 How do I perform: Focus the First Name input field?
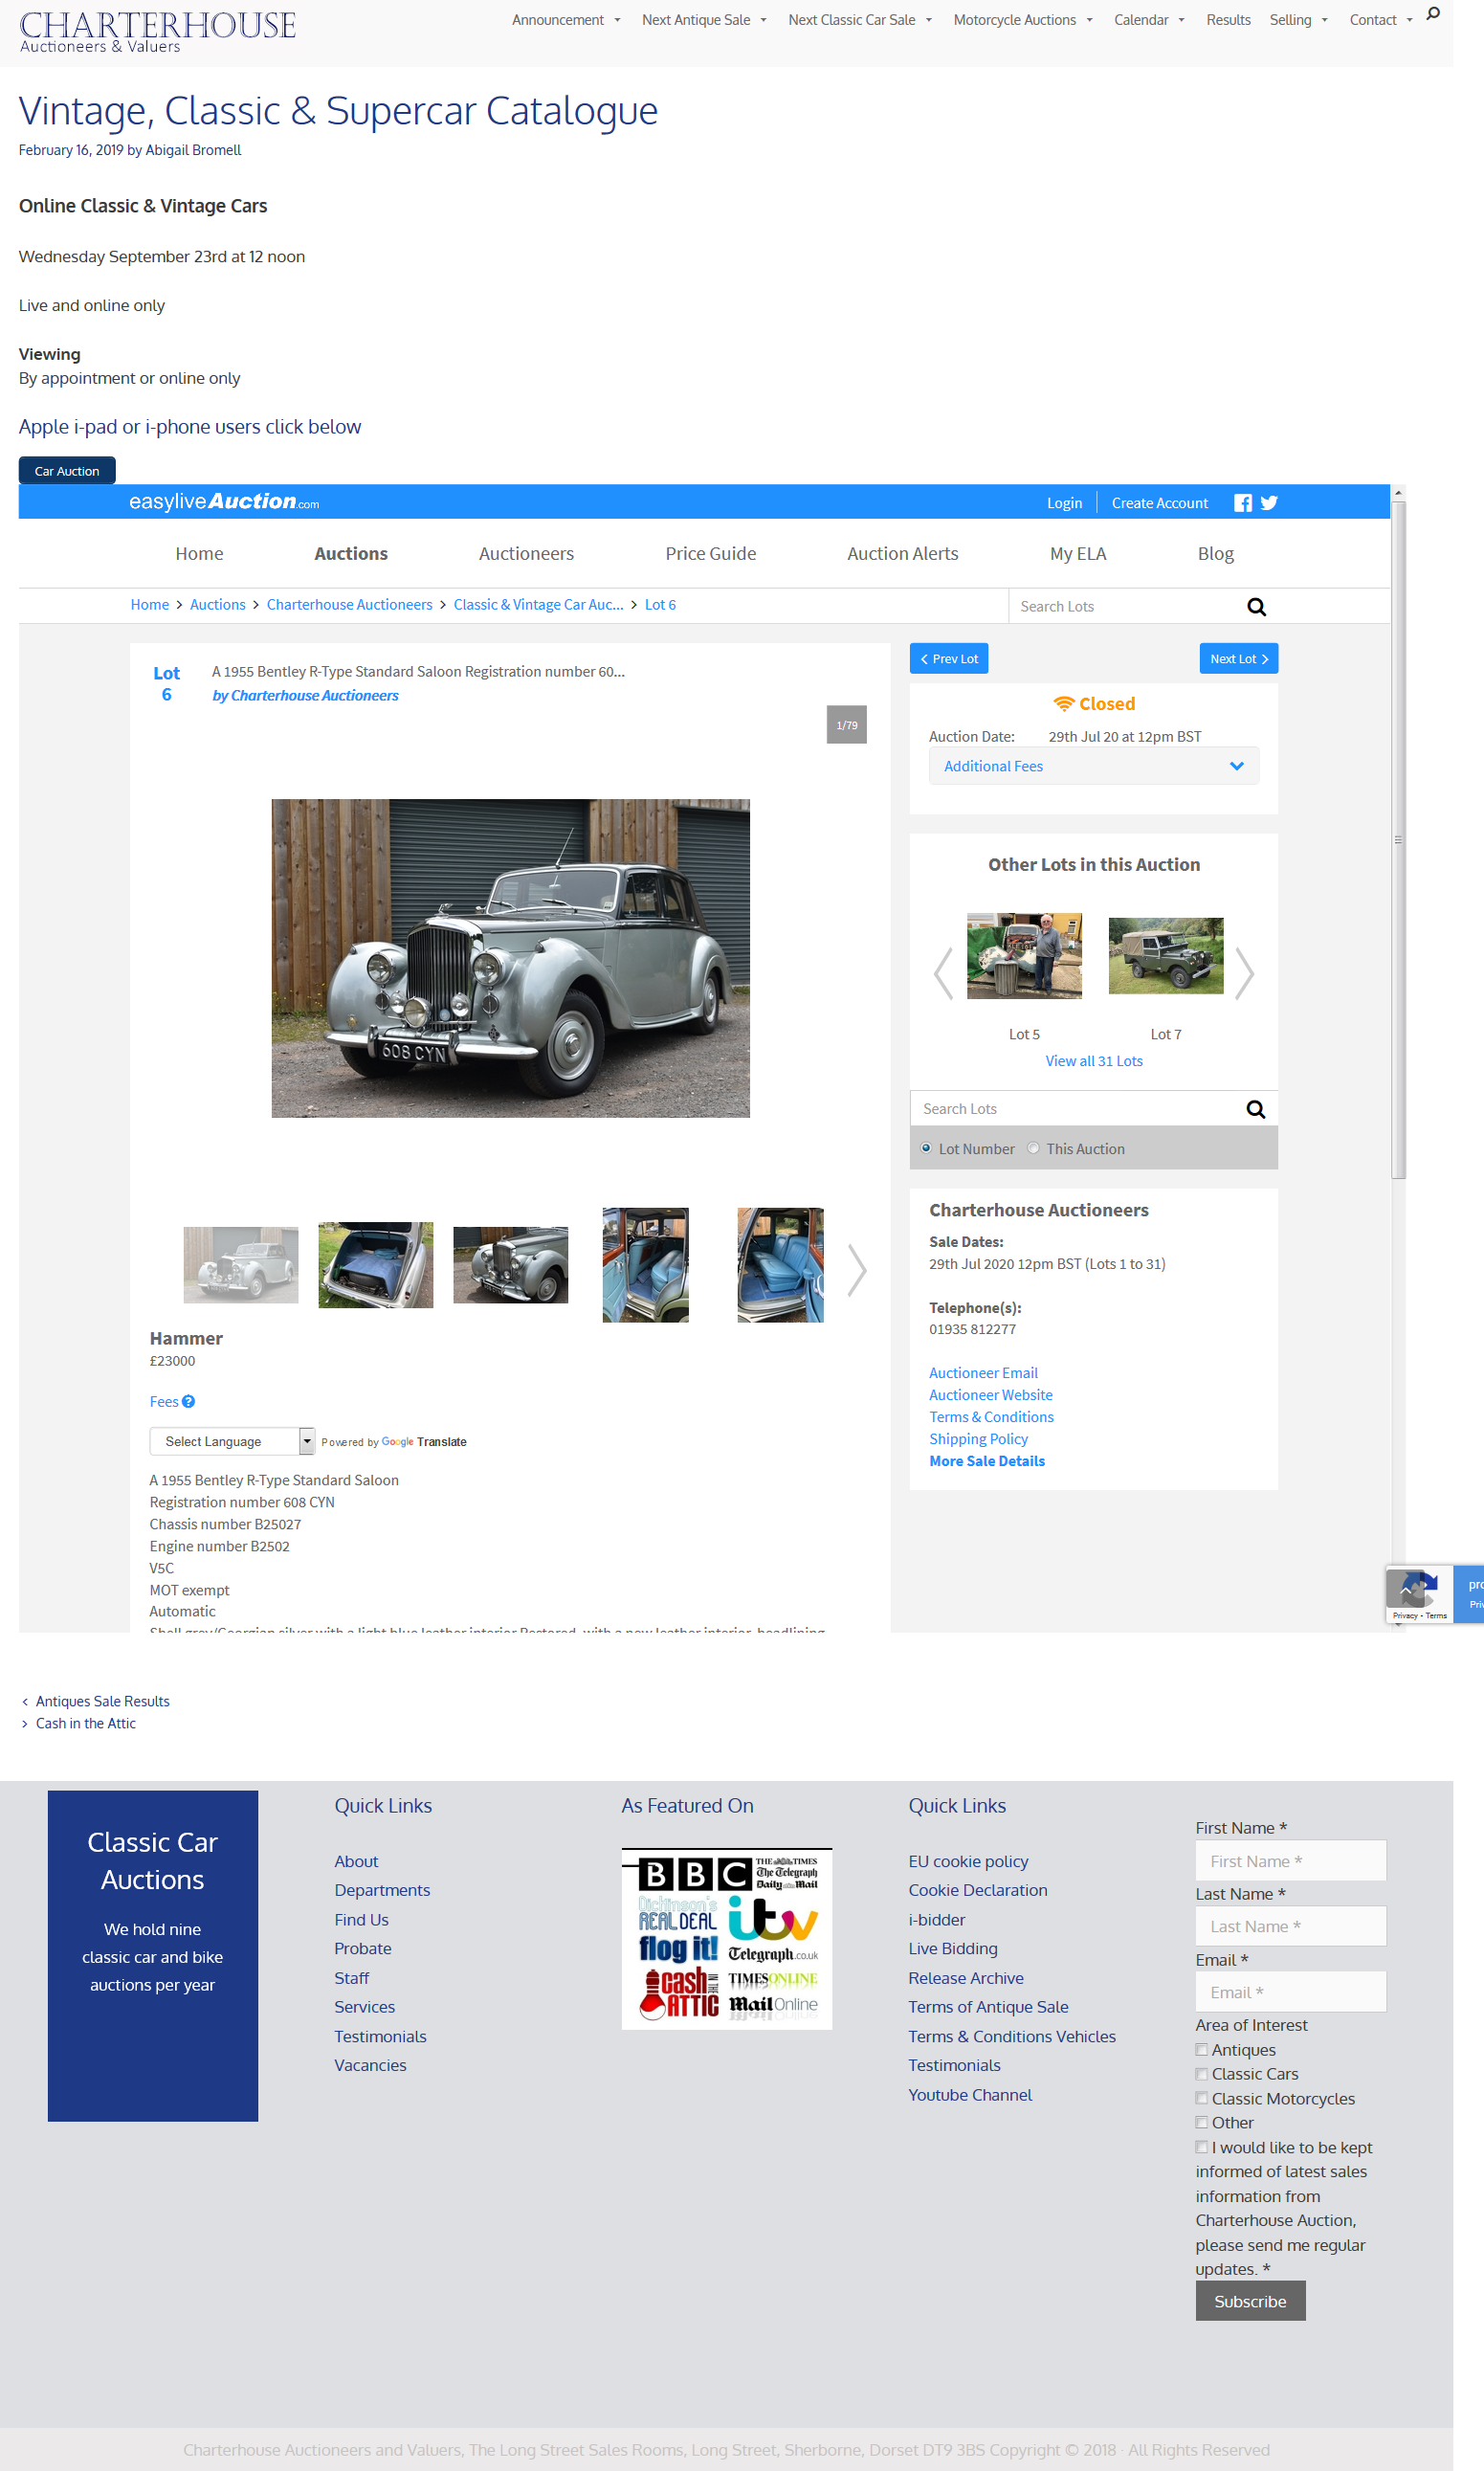tap(1290, 1861)
